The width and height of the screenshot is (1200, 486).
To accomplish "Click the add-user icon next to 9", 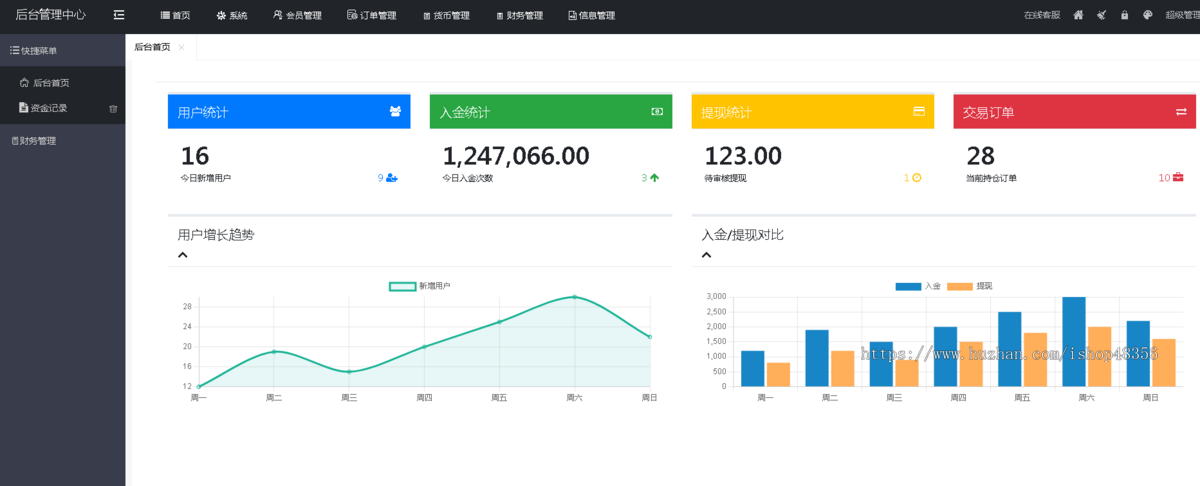I will click(392, 178).
